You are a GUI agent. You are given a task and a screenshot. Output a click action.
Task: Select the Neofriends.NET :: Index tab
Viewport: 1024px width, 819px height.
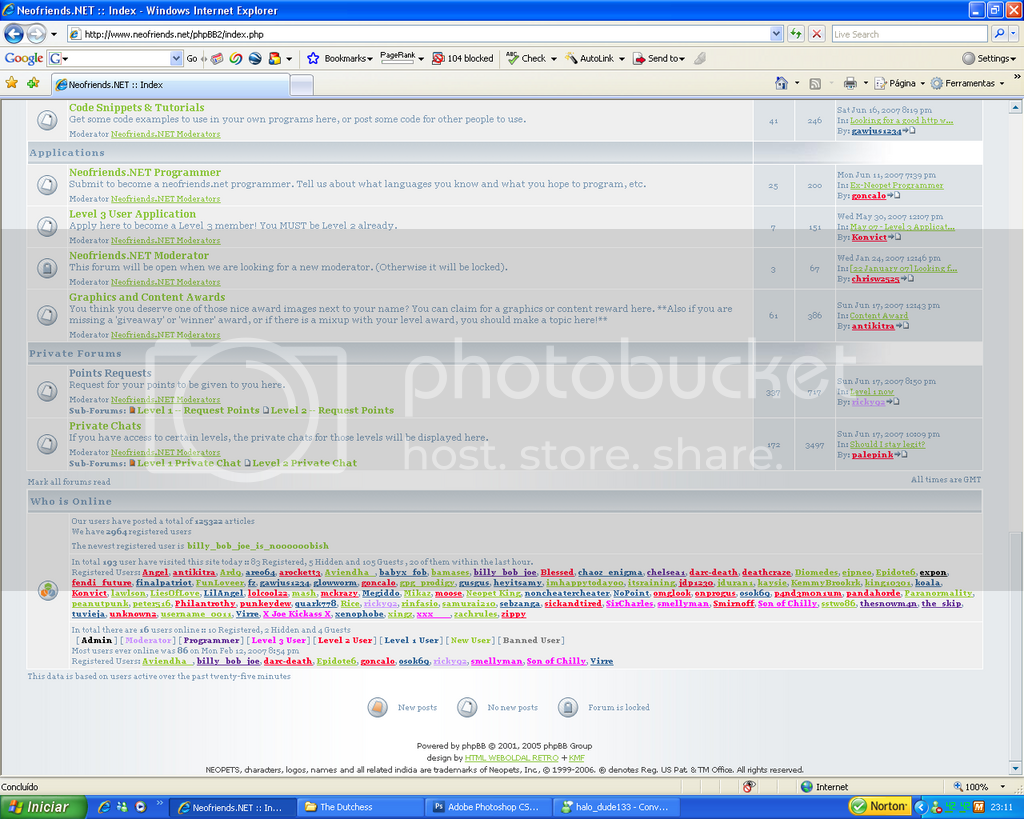(x=110, y=84)
